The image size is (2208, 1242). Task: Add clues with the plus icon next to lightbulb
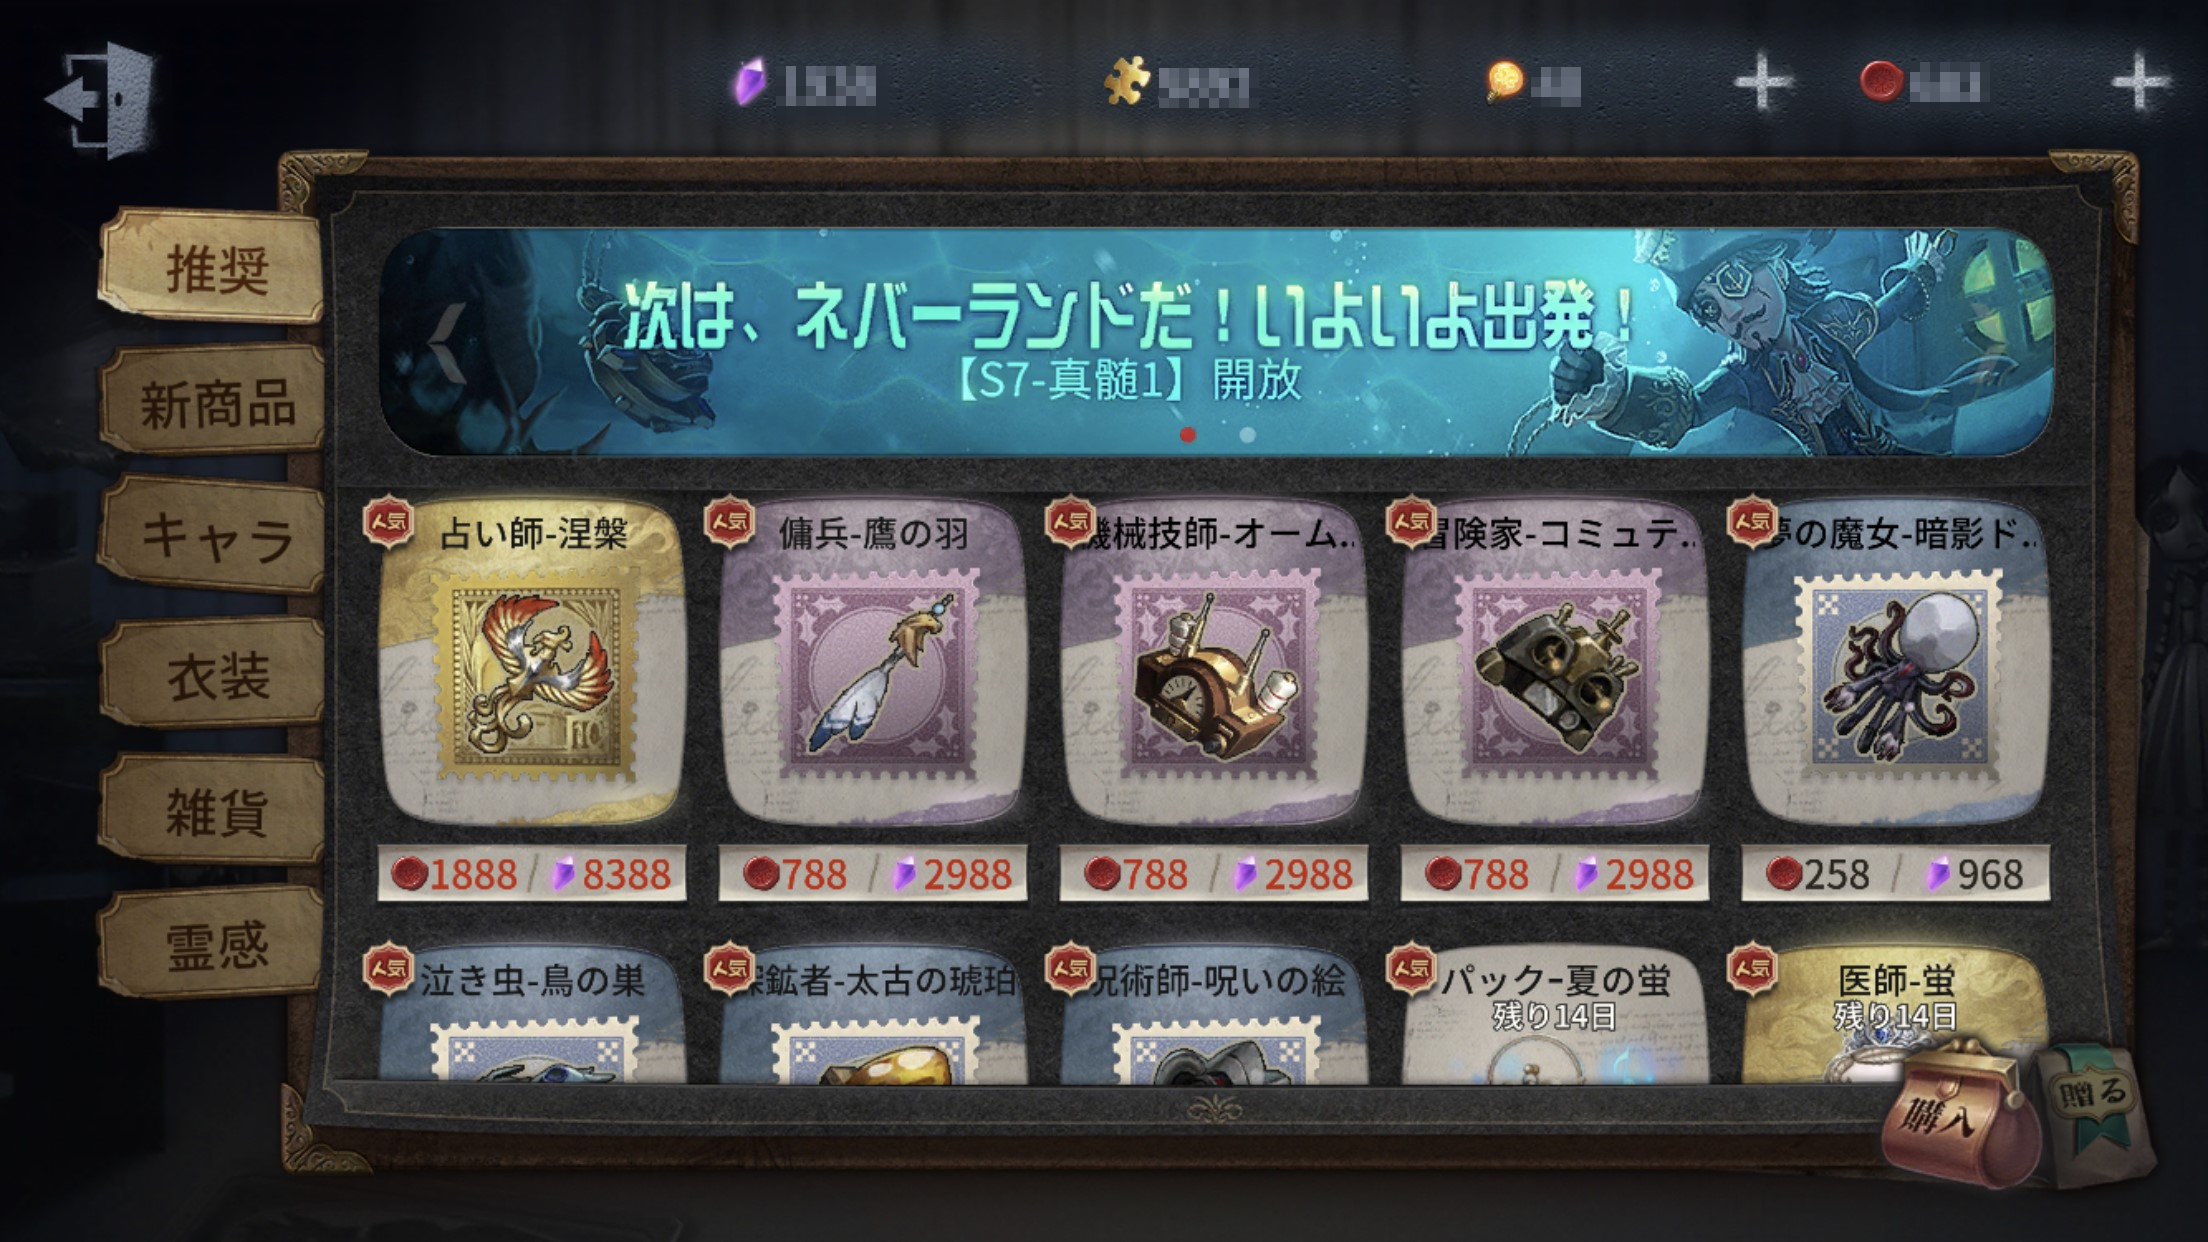coord(1762,82)
